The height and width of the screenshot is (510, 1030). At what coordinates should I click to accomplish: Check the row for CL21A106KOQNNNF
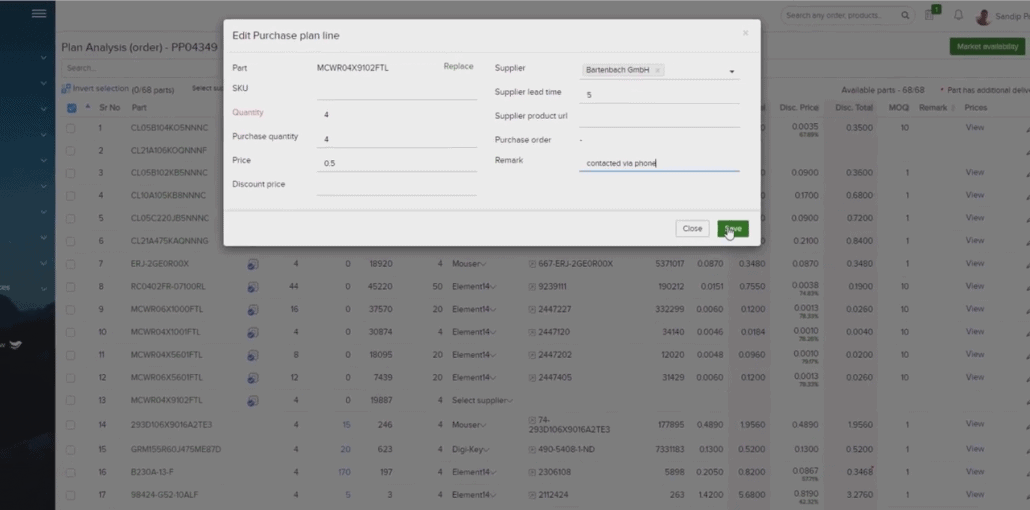click(x=70, y=151)
